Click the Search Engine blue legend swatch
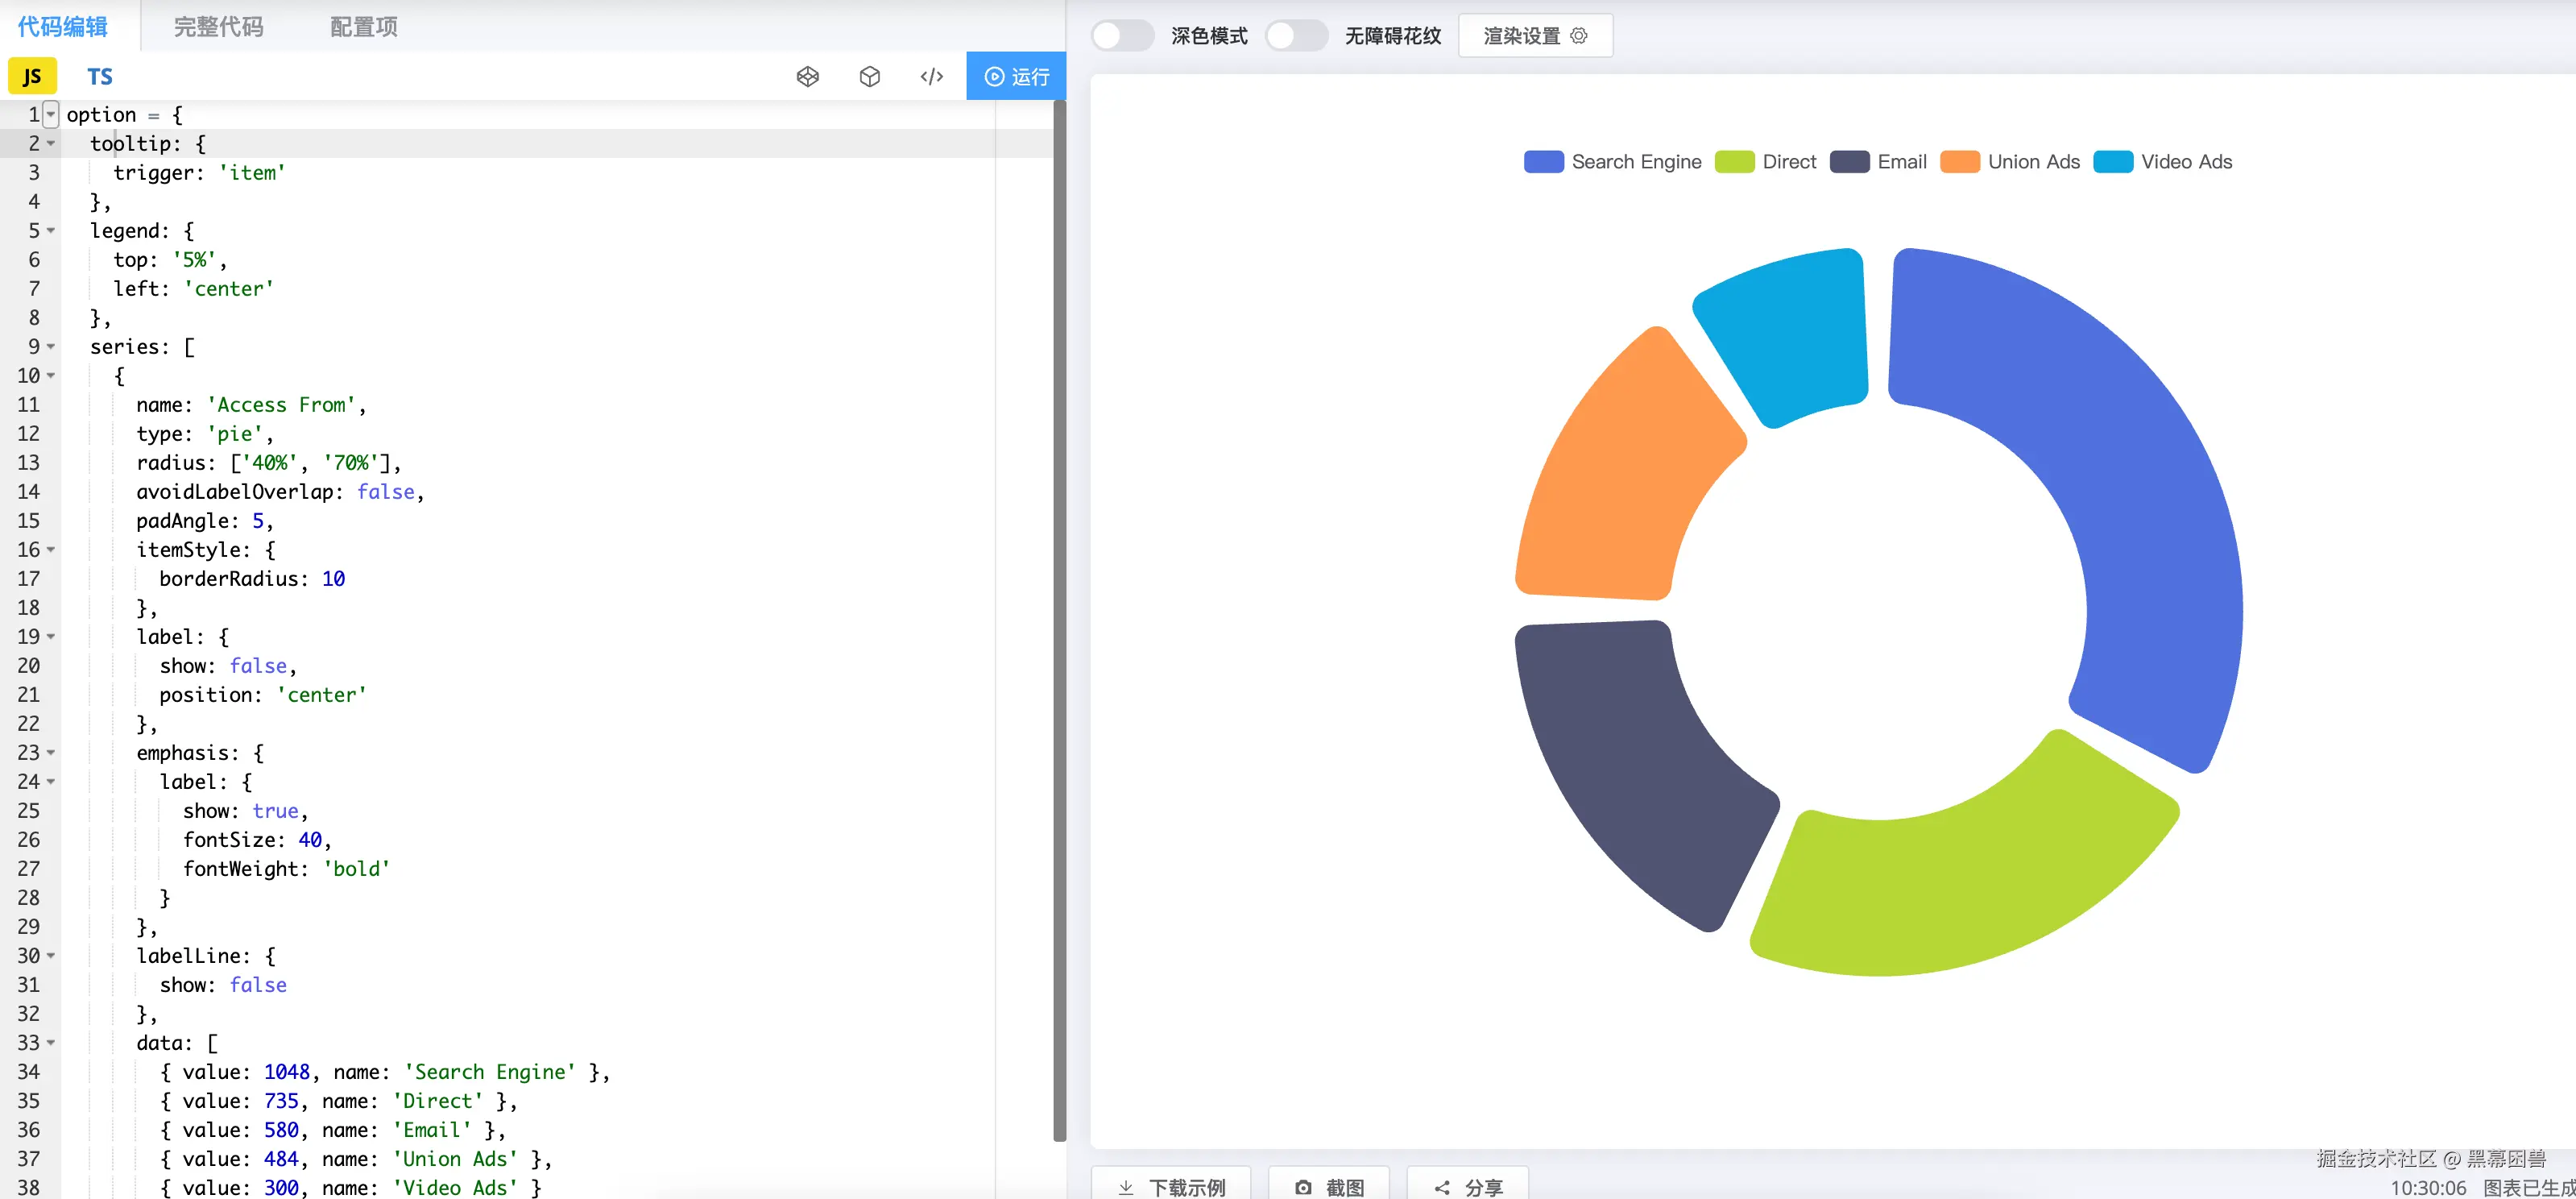Viewport: 2576px width, 1199px height. 1543,162
